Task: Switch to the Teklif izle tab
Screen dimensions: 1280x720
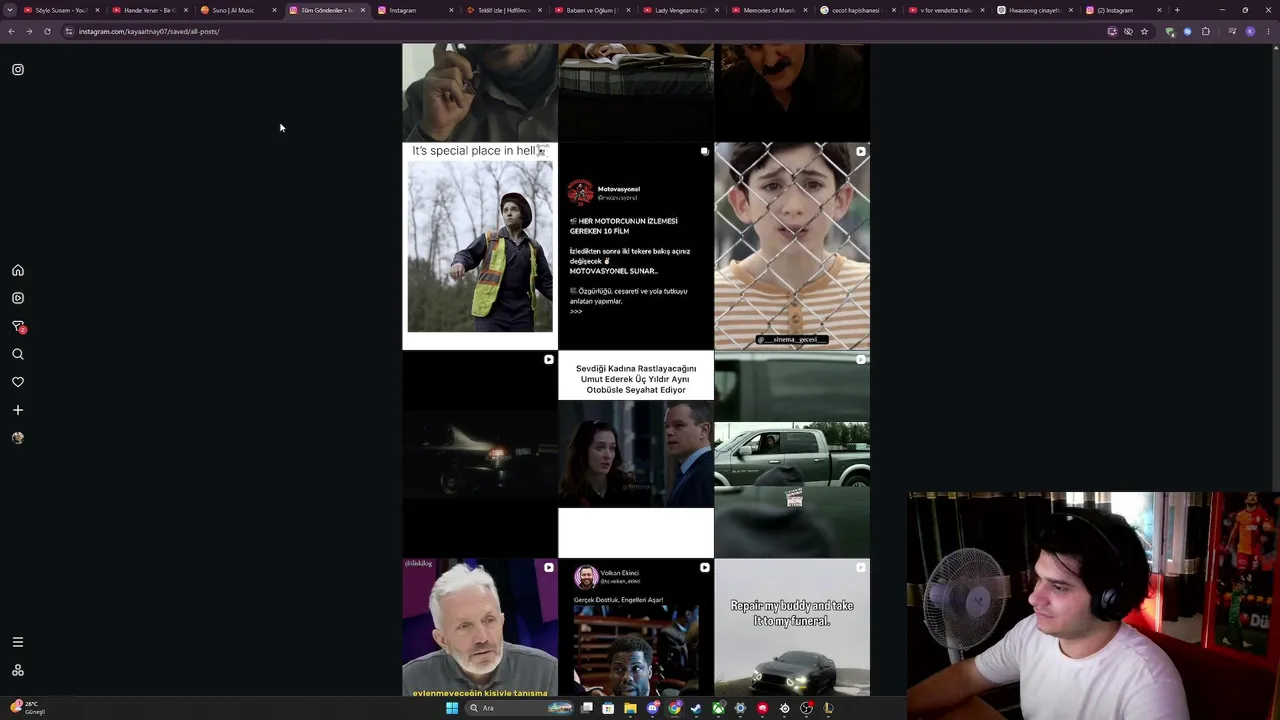Action: [503, 10]
